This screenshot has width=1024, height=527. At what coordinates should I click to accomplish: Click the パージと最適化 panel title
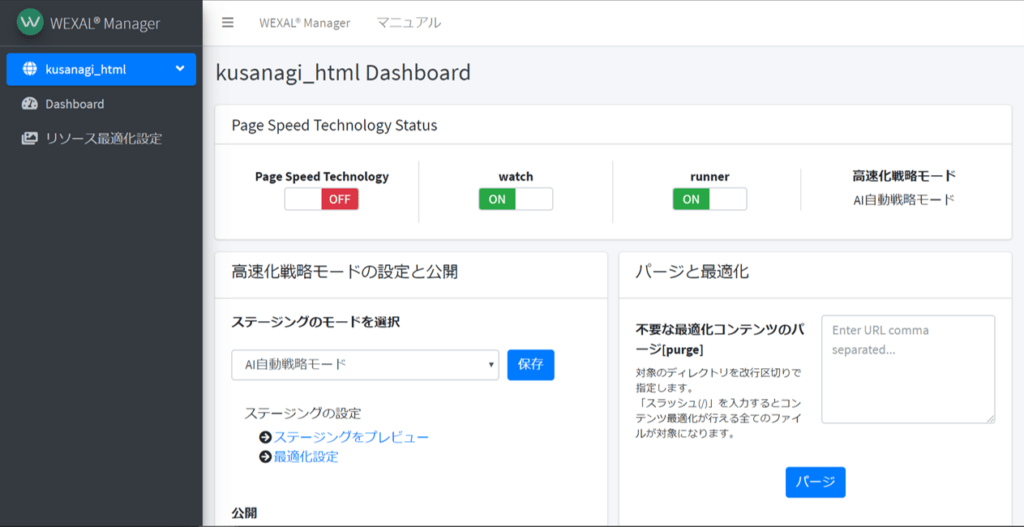692,272
